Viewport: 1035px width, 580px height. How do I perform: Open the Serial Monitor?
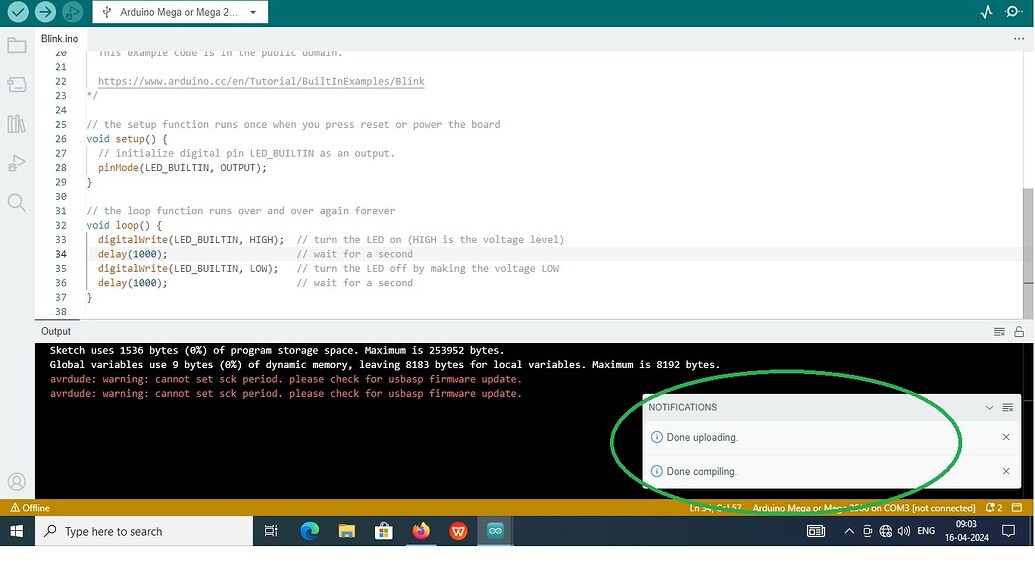click(x=1014, y=11)
